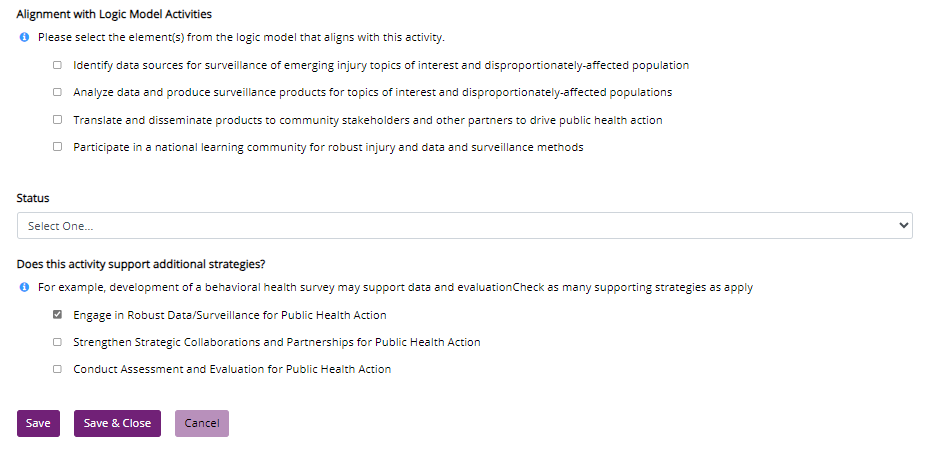Click the 'Translate and disseminate products' label text
Viewport: 925px width, 452px height.
click(367, 120)
